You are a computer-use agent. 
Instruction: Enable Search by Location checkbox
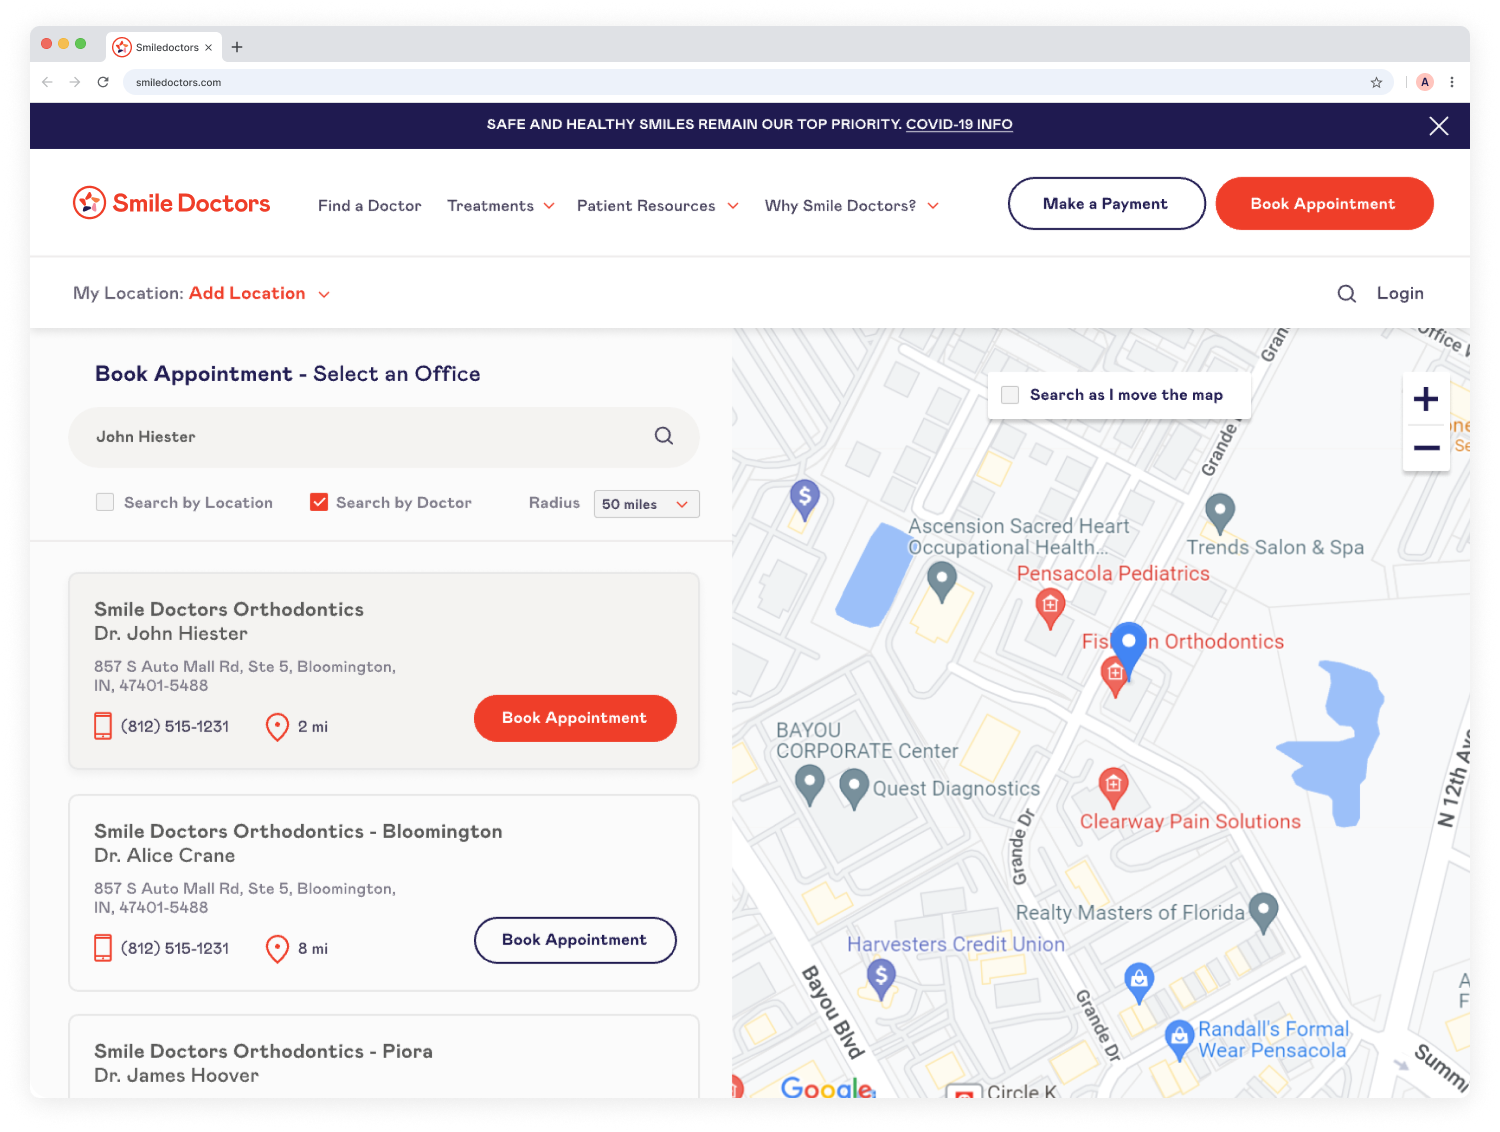(x=105, y=502)
